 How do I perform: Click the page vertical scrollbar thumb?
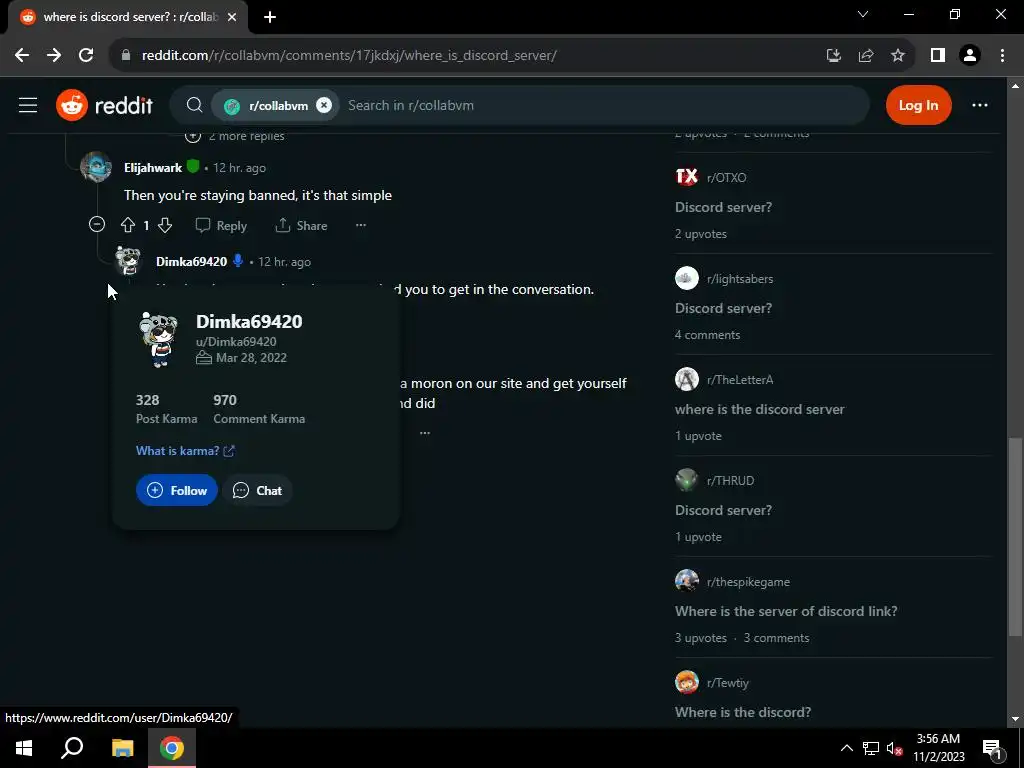pos(1015,536)
